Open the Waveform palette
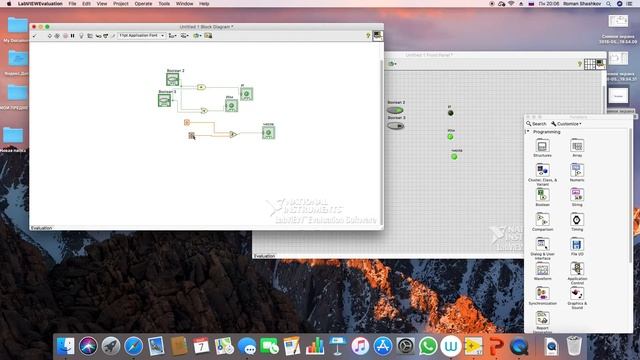Screen dimensions: 640x360 coord(542,269)
